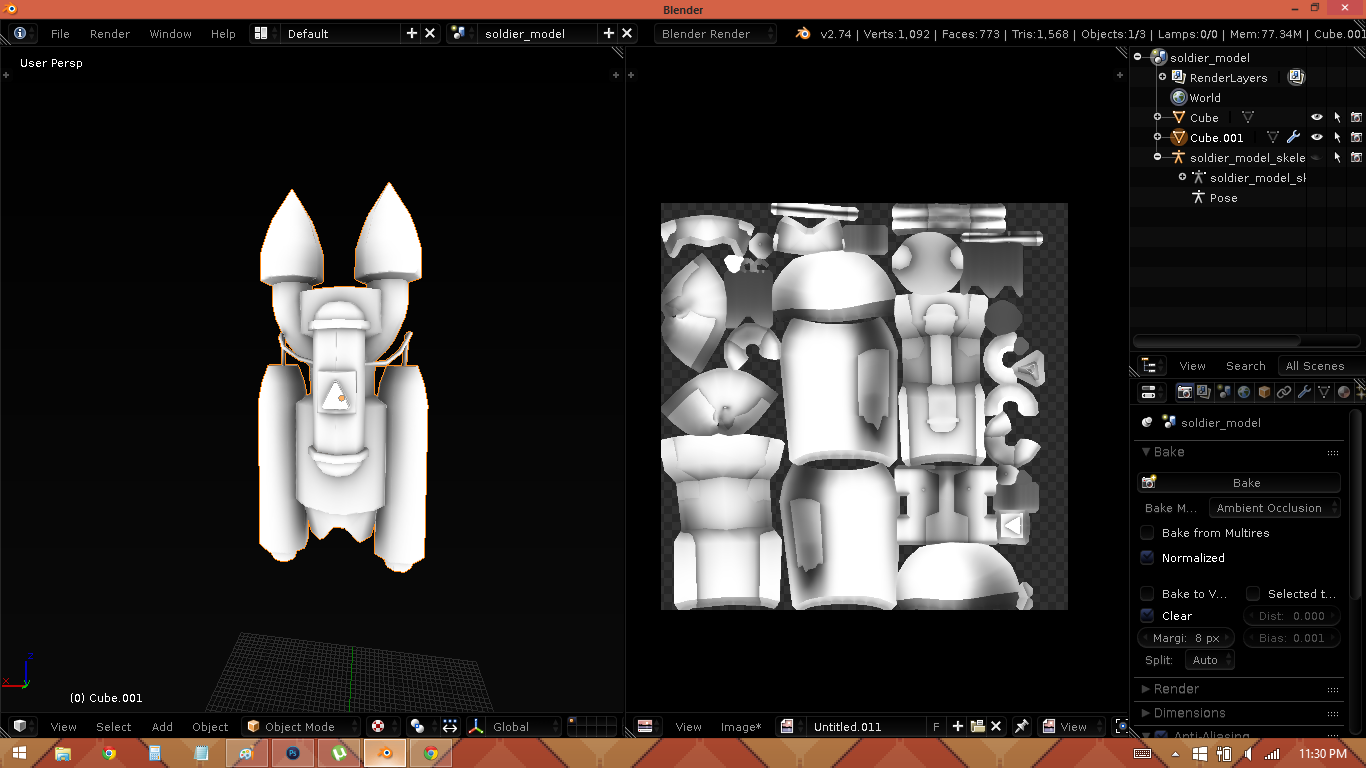Click the F fake user button
The width and height of the screenshot is (1366, 768).
pyautogui.click(x=936, y=727)
